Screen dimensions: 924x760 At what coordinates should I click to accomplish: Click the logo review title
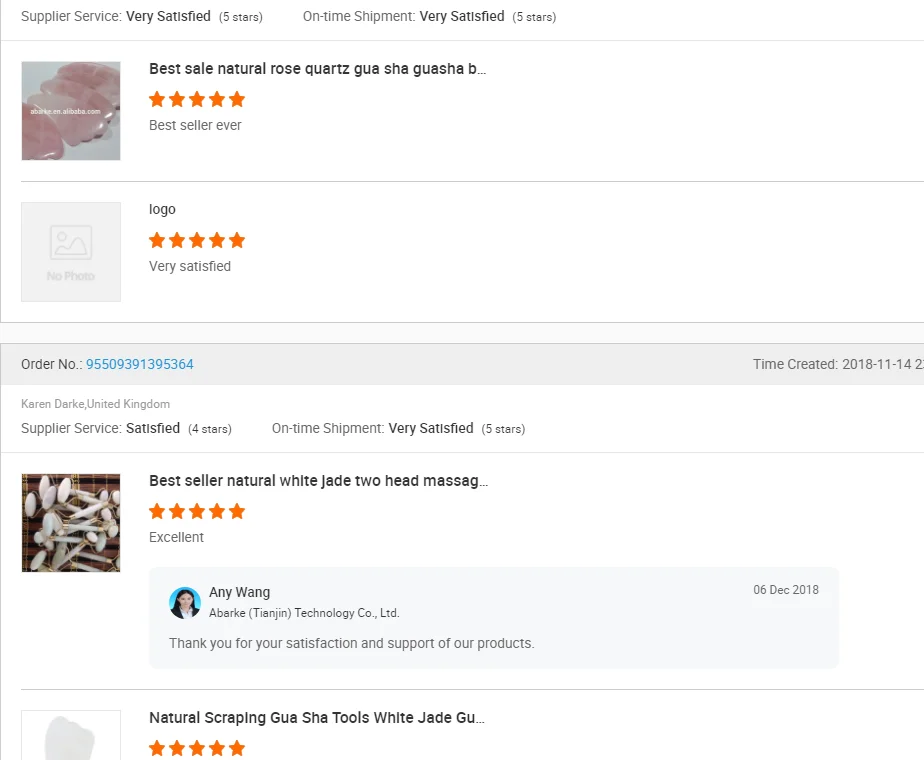(162, 210)
